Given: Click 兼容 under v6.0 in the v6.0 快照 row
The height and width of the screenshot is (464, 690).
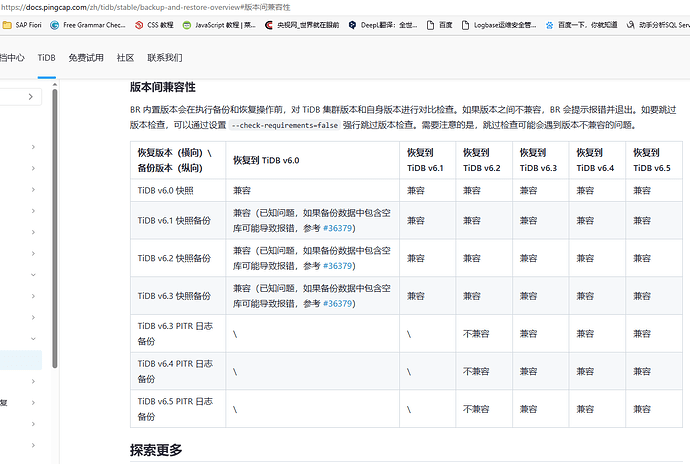Looking at the screenshot, I should coord(242,191).
